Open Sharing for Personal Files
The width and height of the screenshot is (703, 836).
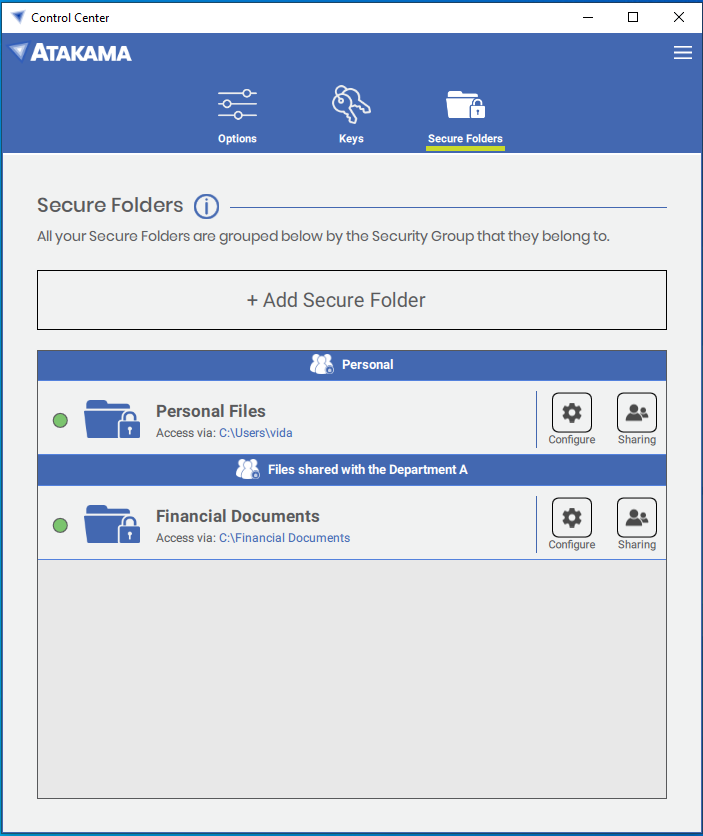637,412
